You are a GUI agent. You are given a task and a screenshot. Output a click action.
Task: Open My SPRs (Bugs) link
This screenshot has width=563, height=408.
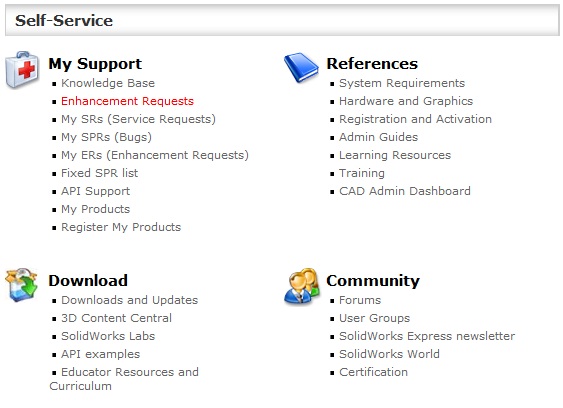(106, 137)
